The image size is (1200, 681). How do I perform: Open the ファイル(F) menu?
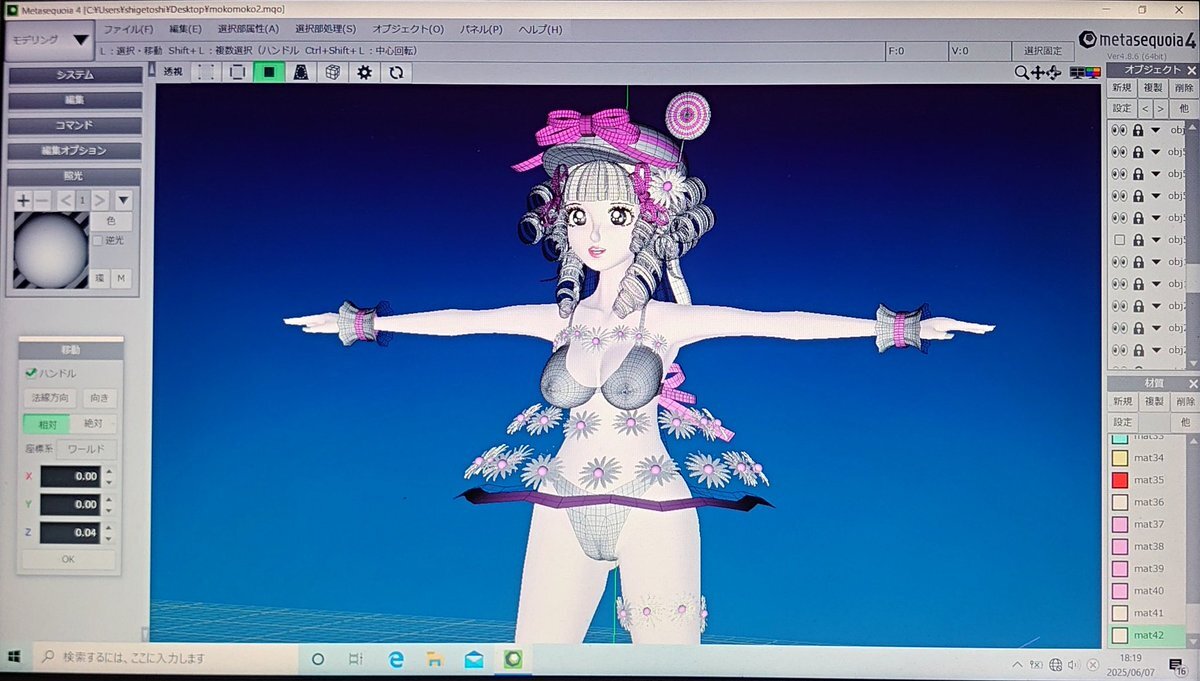point(129,29)
